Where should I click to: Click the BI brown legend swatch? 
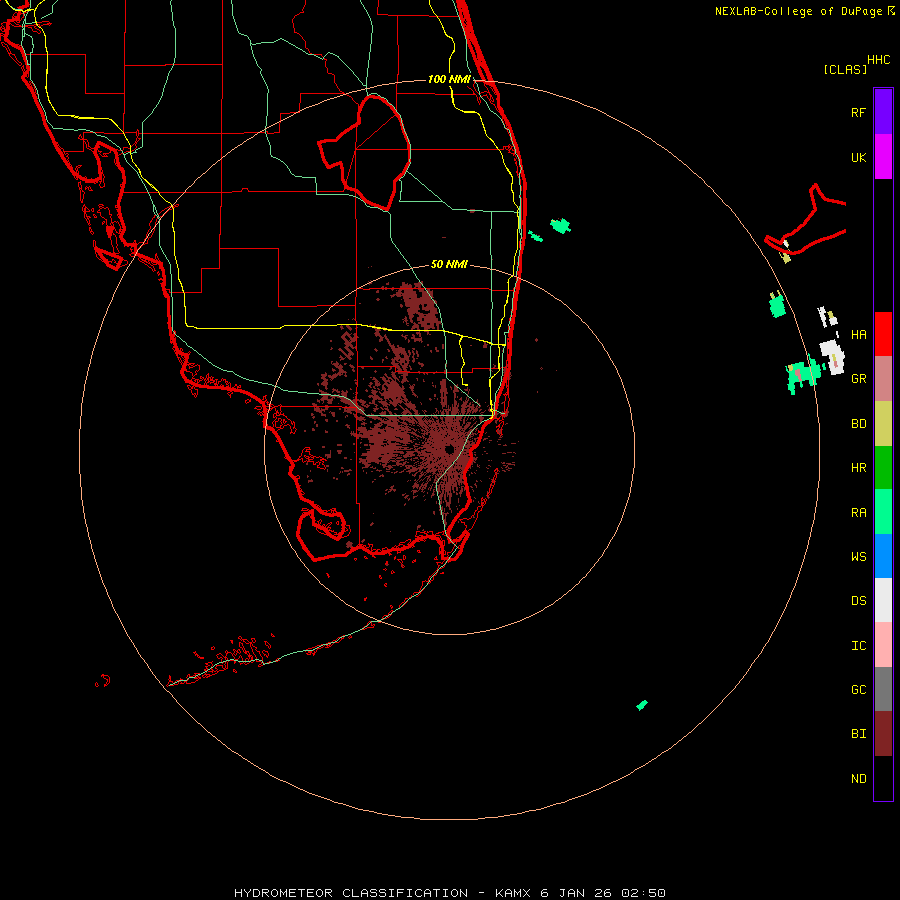883,734
